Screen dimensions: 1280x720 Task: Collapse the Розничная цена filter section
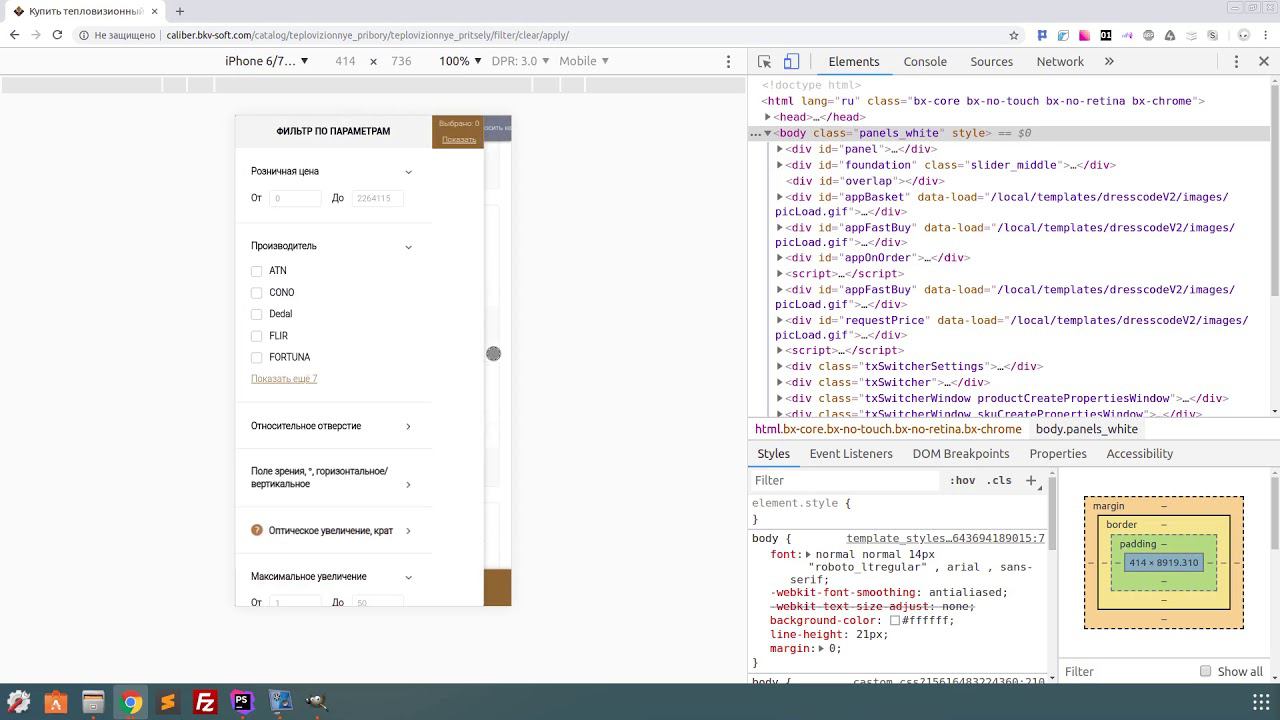pos(408,172)
